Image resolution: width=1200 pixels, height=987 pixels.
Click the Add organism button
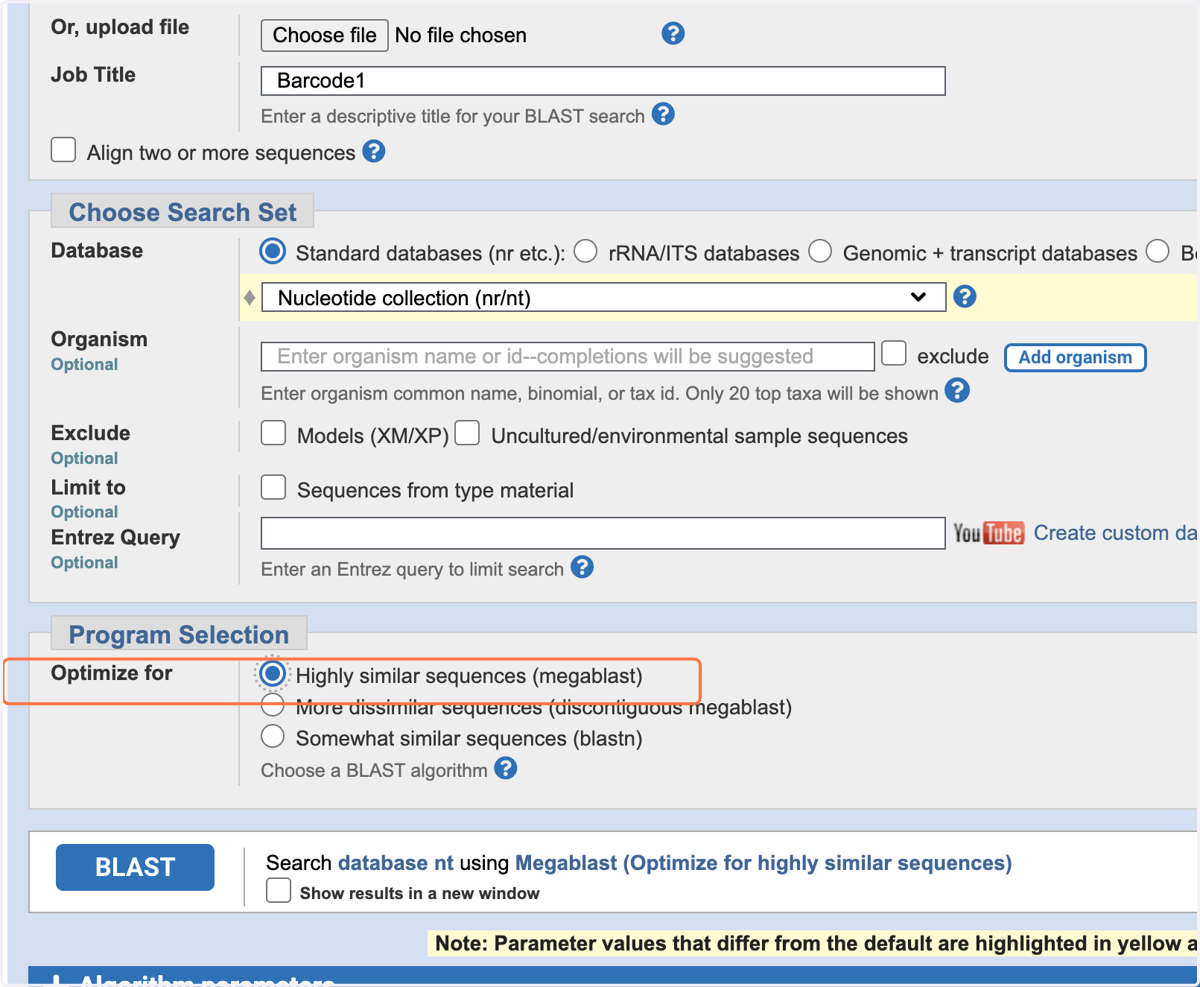[1075, 357]
